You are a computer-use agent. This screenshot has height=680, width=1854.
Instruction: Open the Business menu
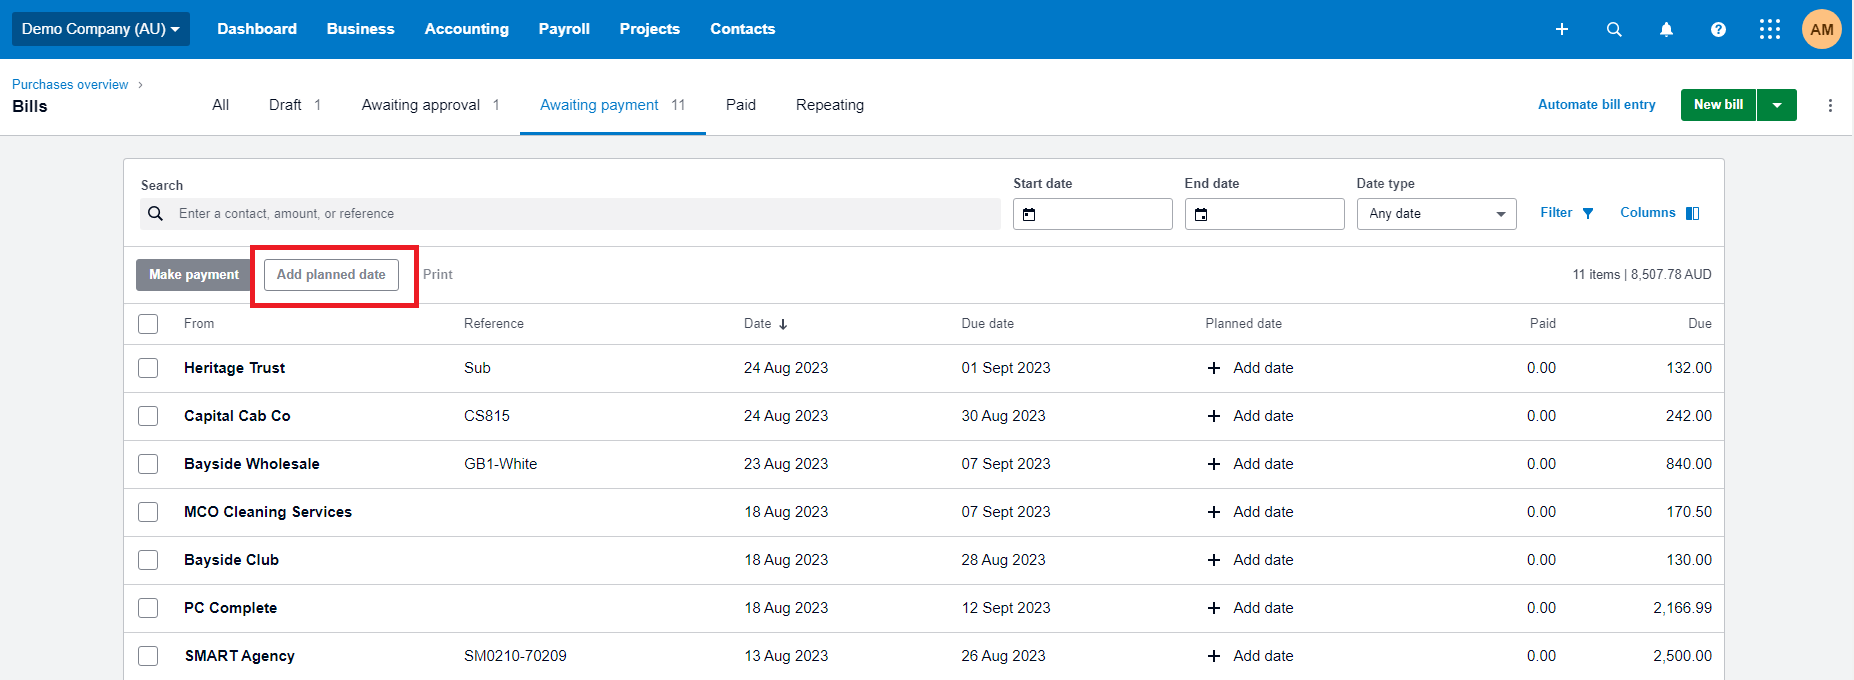click(x=361, y=29)
